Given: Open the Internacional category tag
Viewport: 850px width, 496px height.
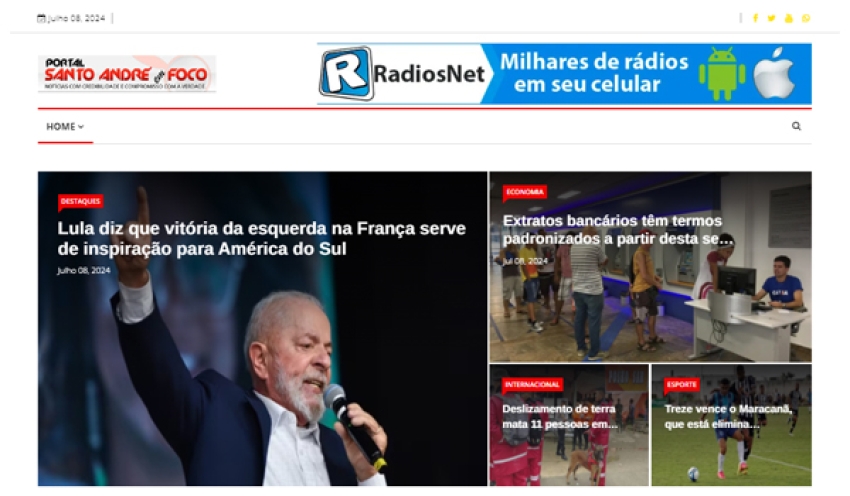Looking at the screenshot, I should click(x=532, y=384).
